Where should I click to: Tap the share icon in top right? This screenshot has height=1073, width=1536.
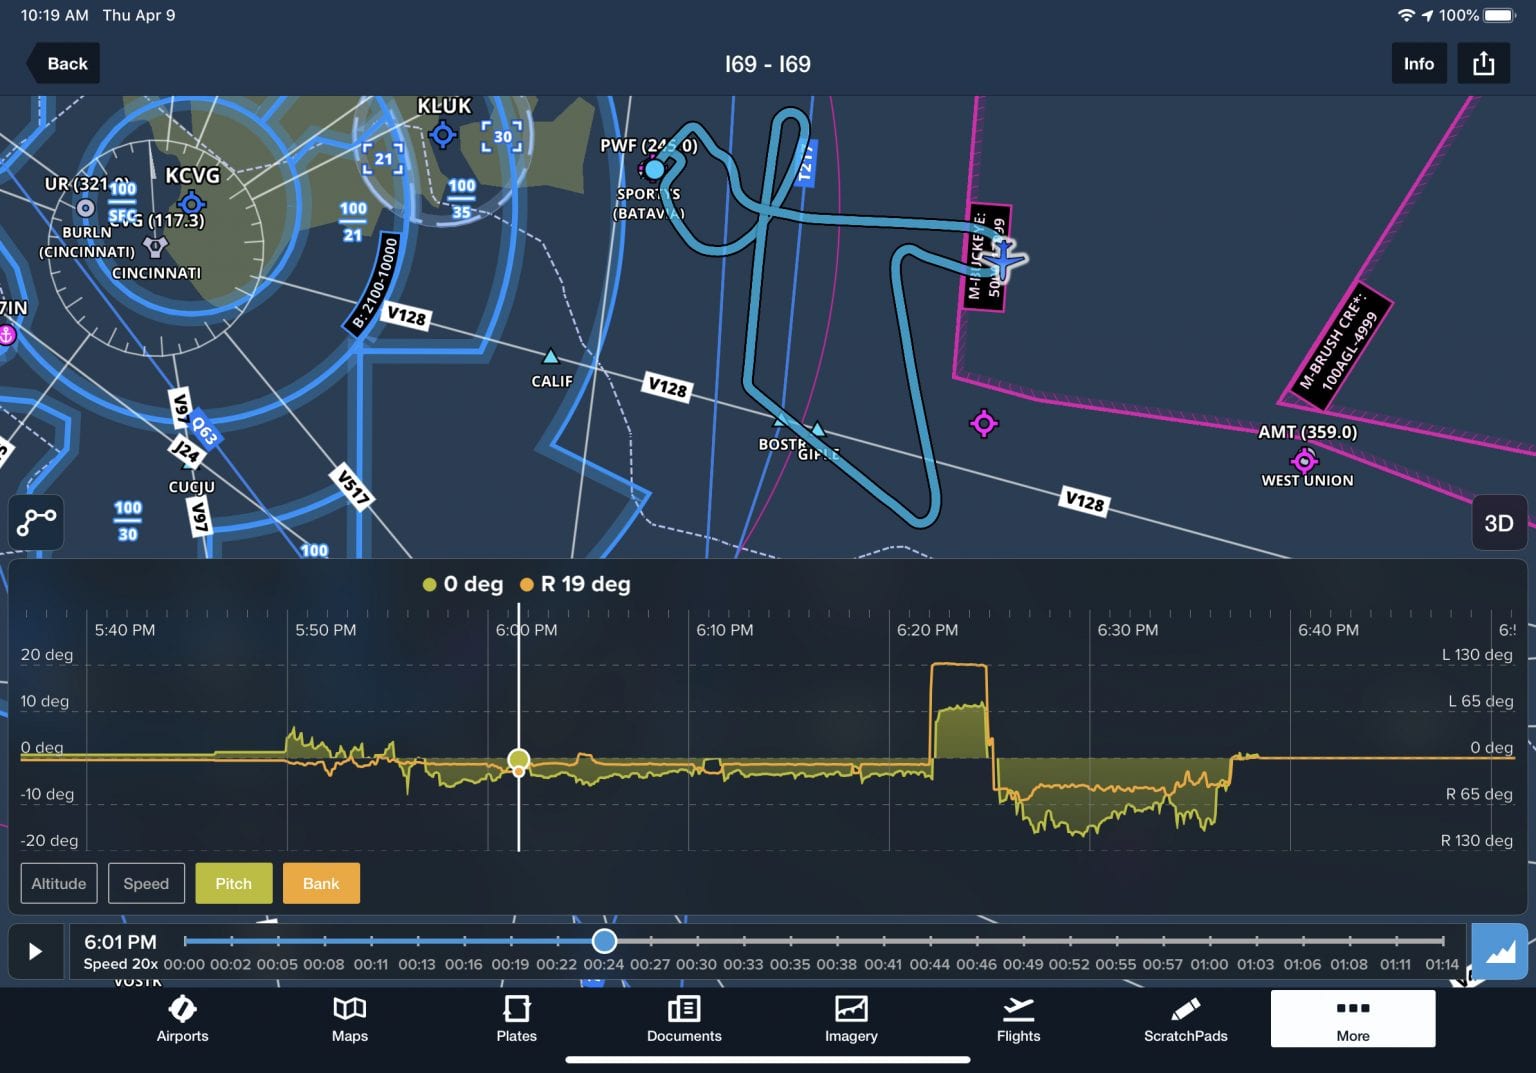1483,63
